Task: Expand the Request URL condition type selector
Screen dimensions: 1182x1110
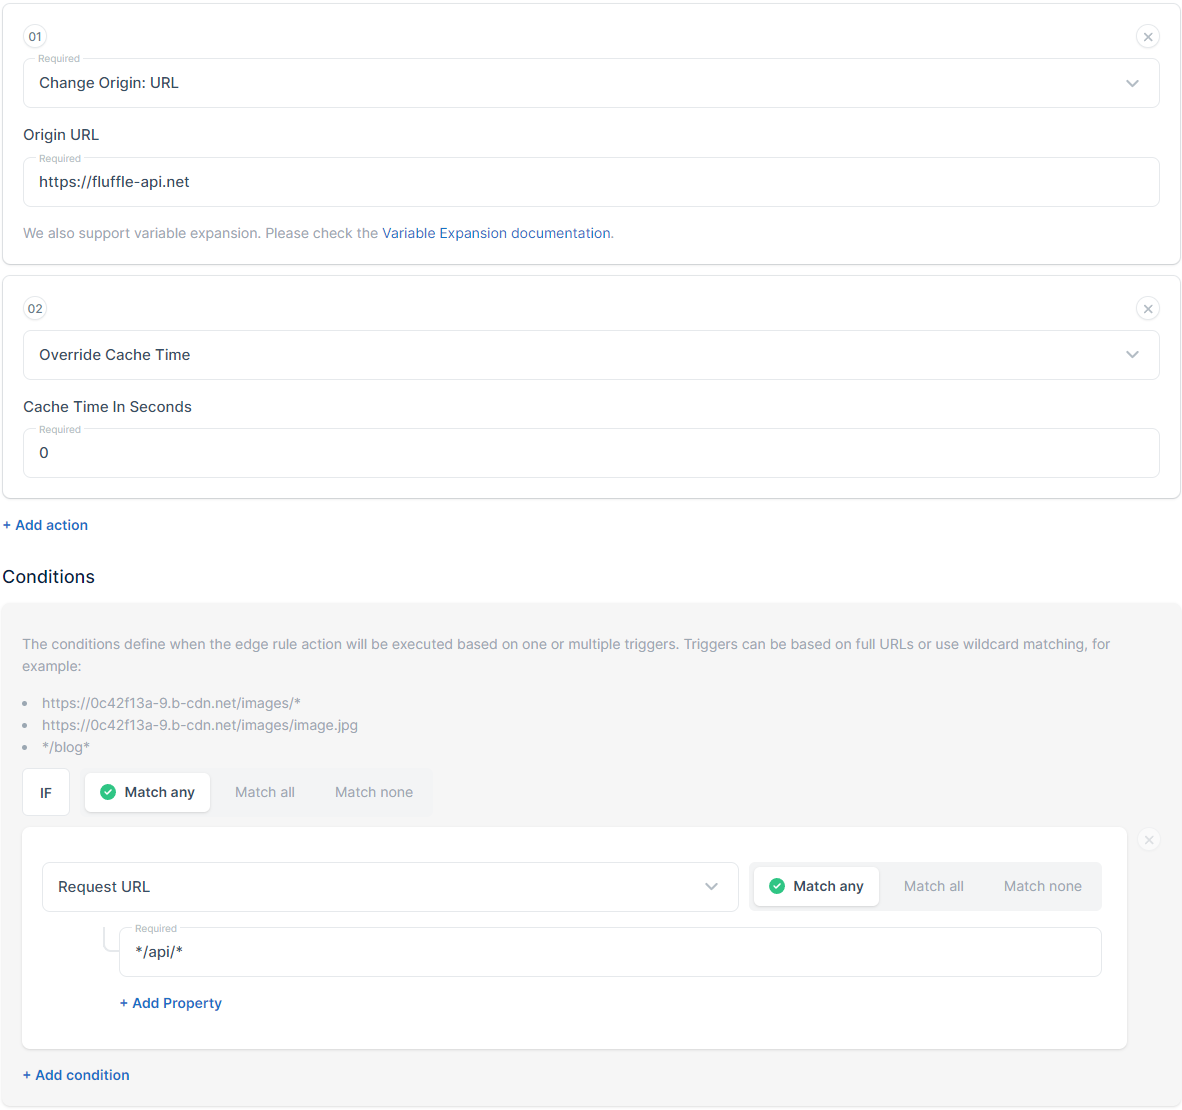Action: (711, 886)
